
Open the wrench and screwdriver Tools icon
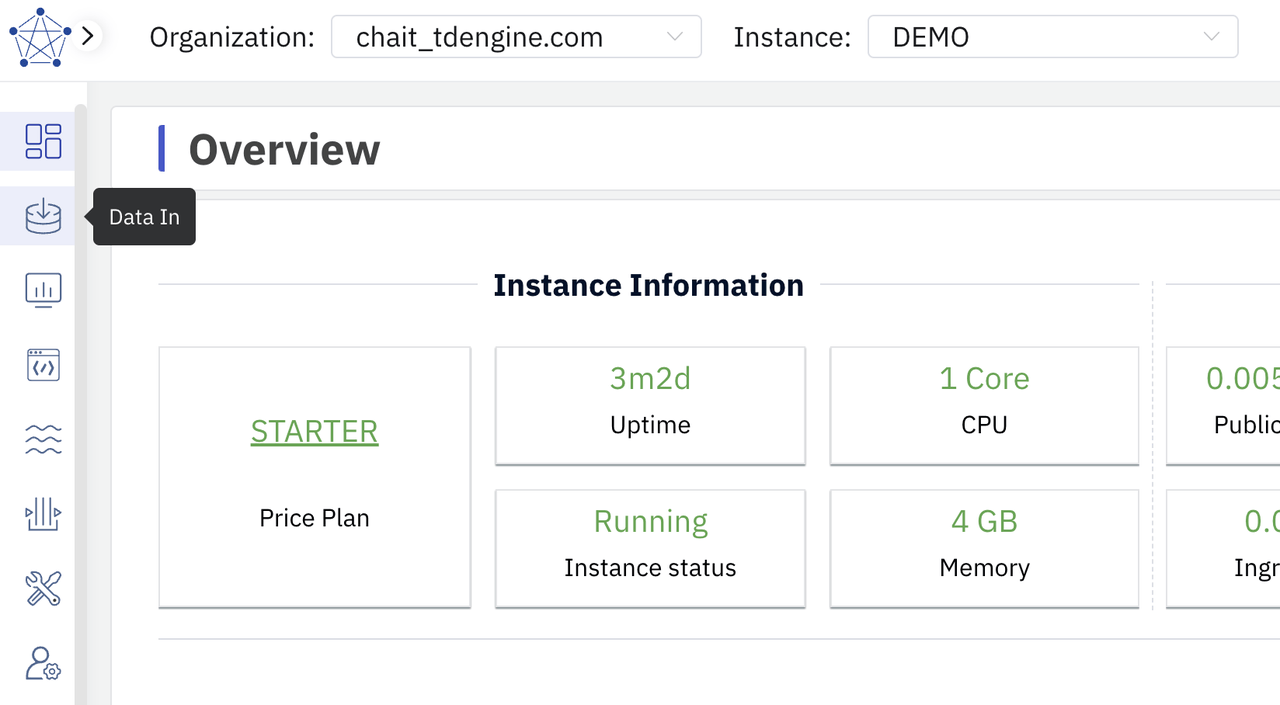click(43, 589)
